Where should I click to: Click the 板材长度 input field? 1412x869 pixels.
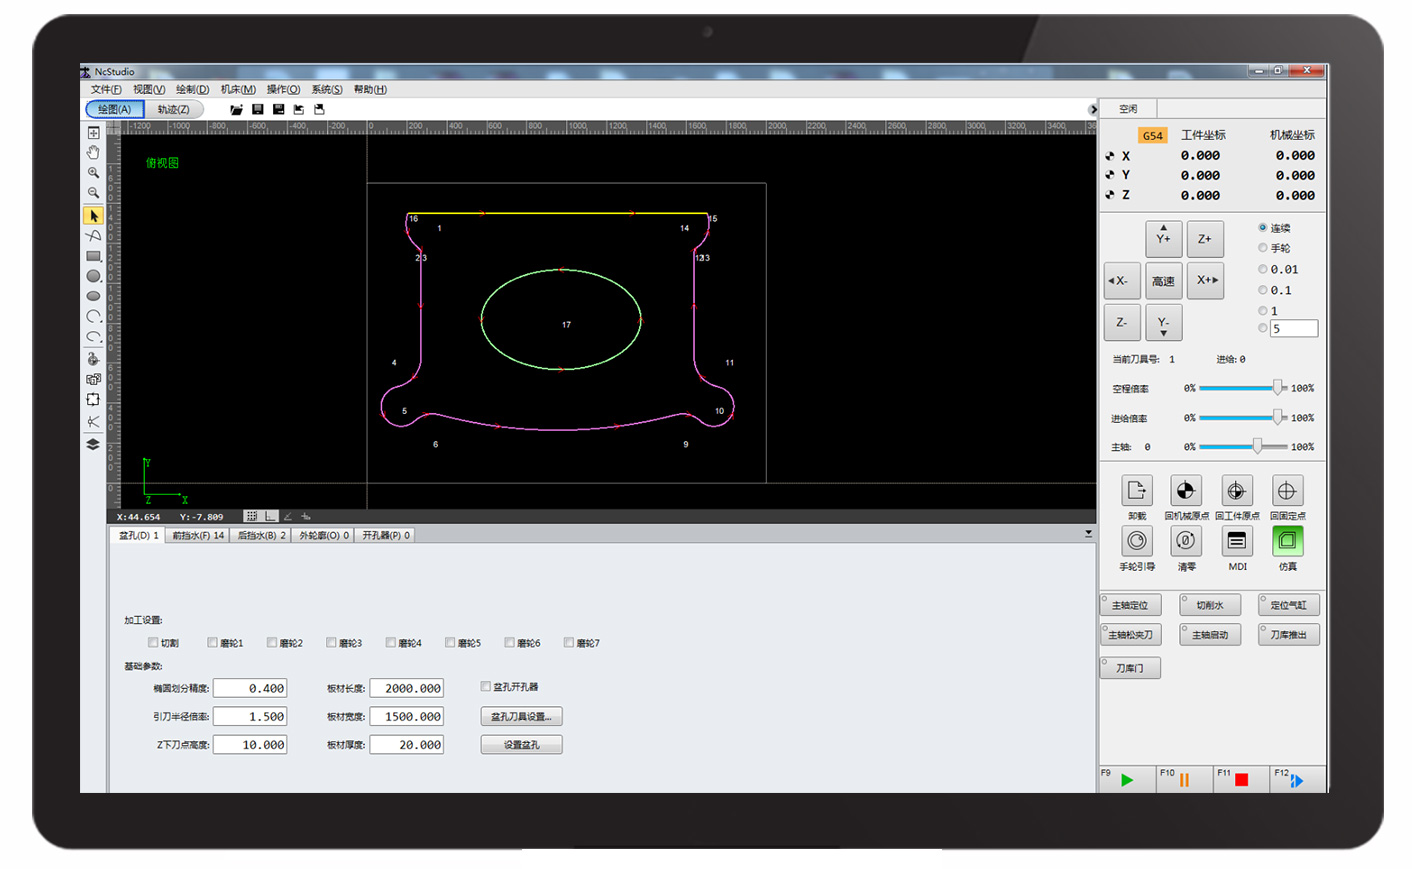coord(406,688)
